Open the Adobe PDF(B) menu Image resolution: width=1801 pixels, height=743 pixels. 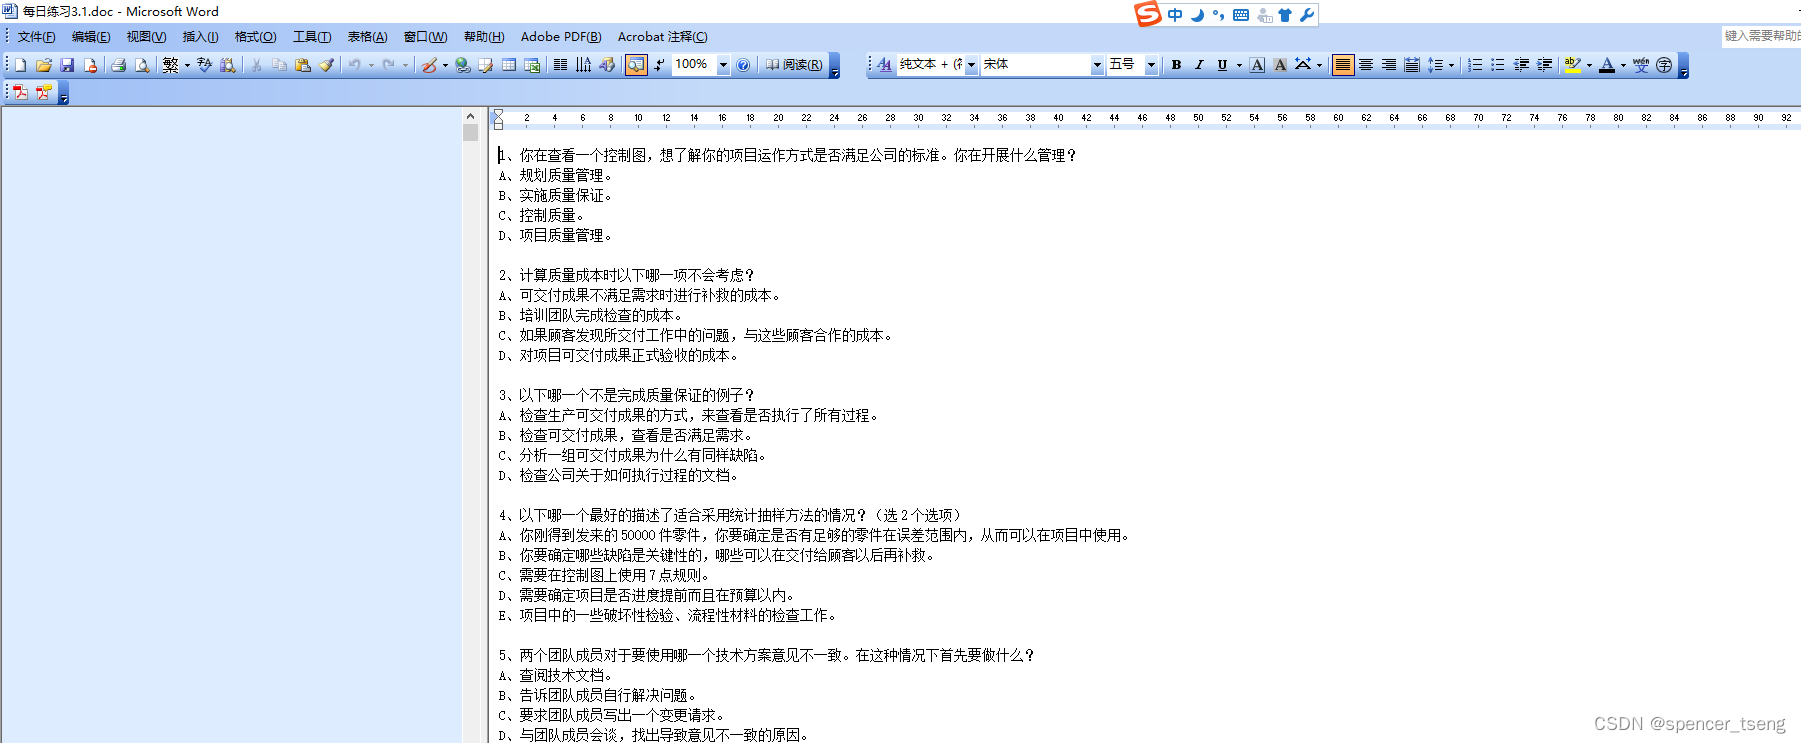561,37
